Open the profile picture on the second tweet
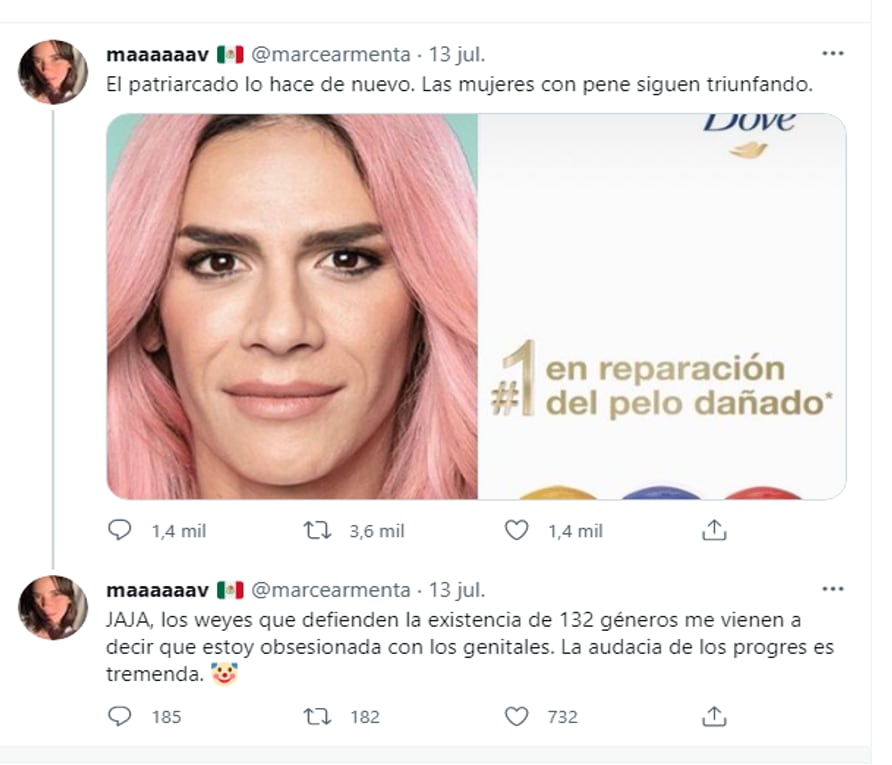The image size is (892, 765). [53, 607]
